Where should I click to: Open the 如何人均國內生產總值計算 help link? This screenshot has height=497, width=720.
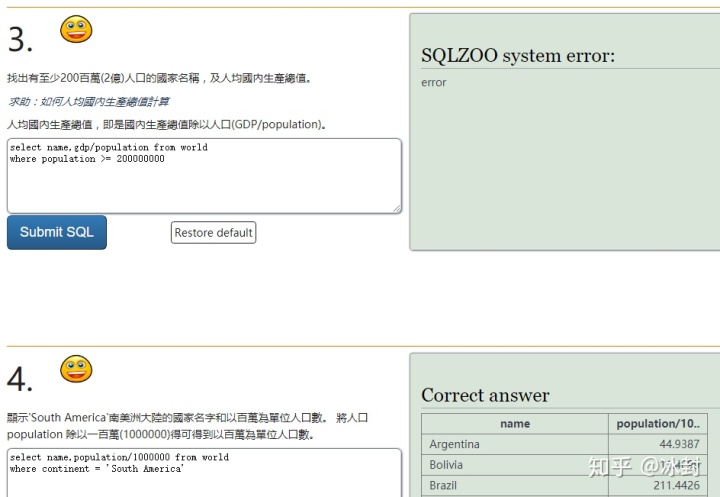89,102
